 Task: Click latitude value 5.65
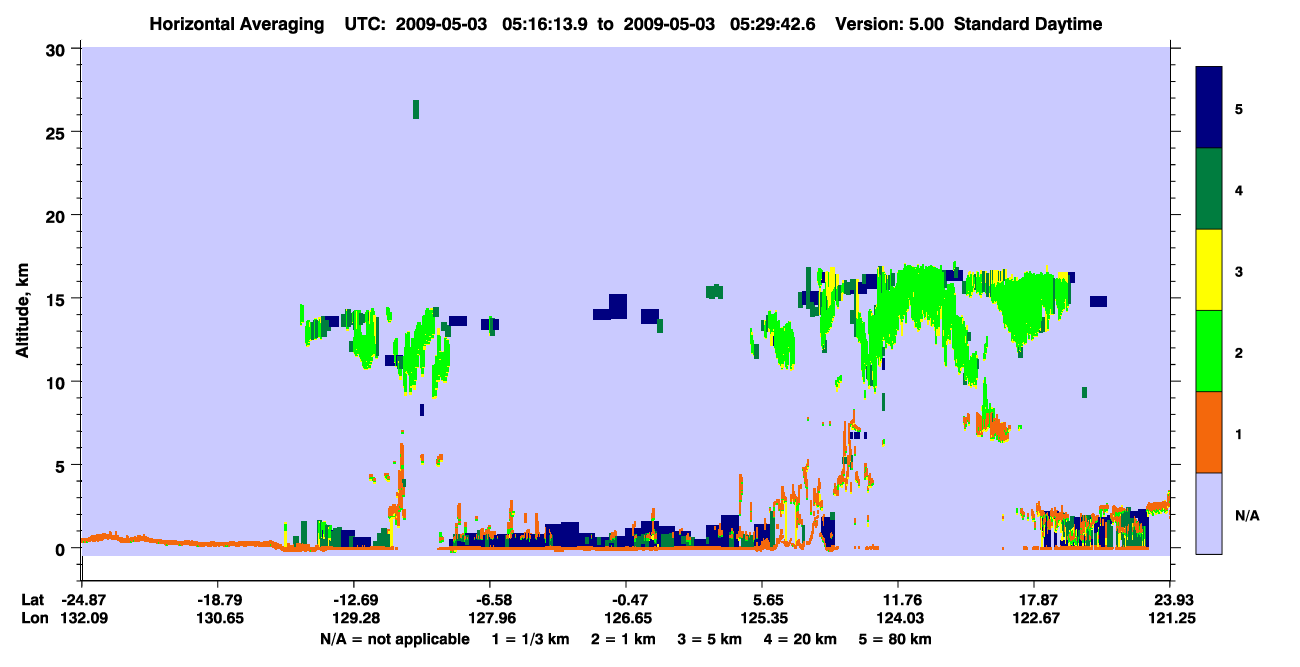[763, 600]
